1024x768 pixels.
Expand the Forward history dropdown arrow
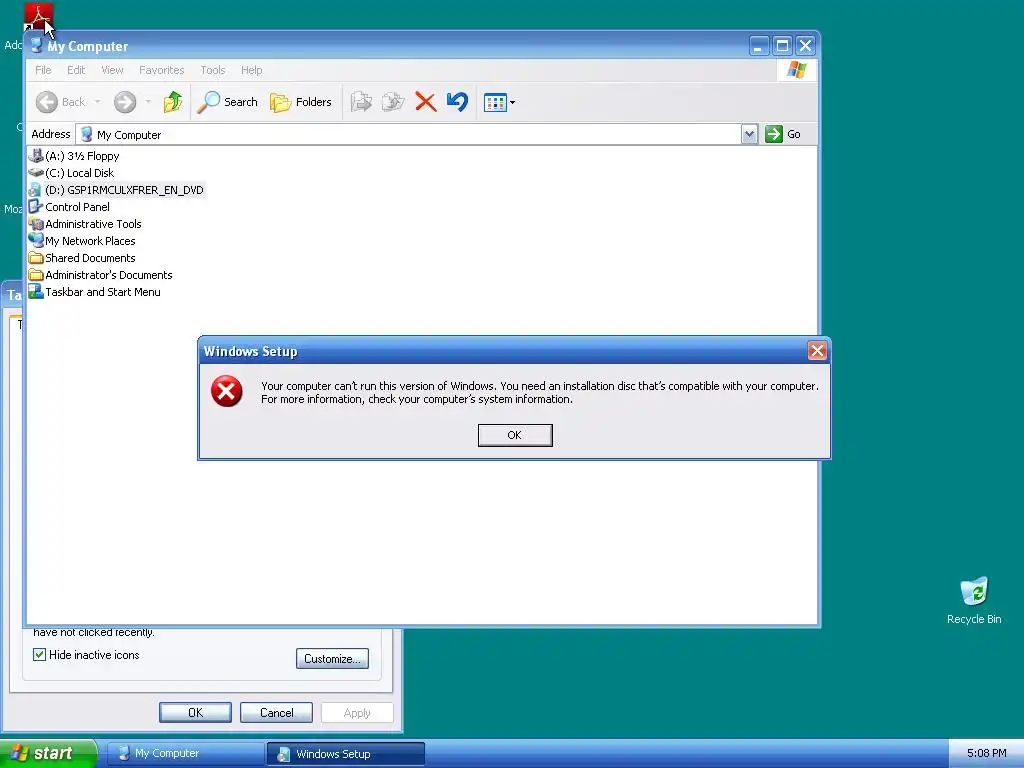point(148,102)
